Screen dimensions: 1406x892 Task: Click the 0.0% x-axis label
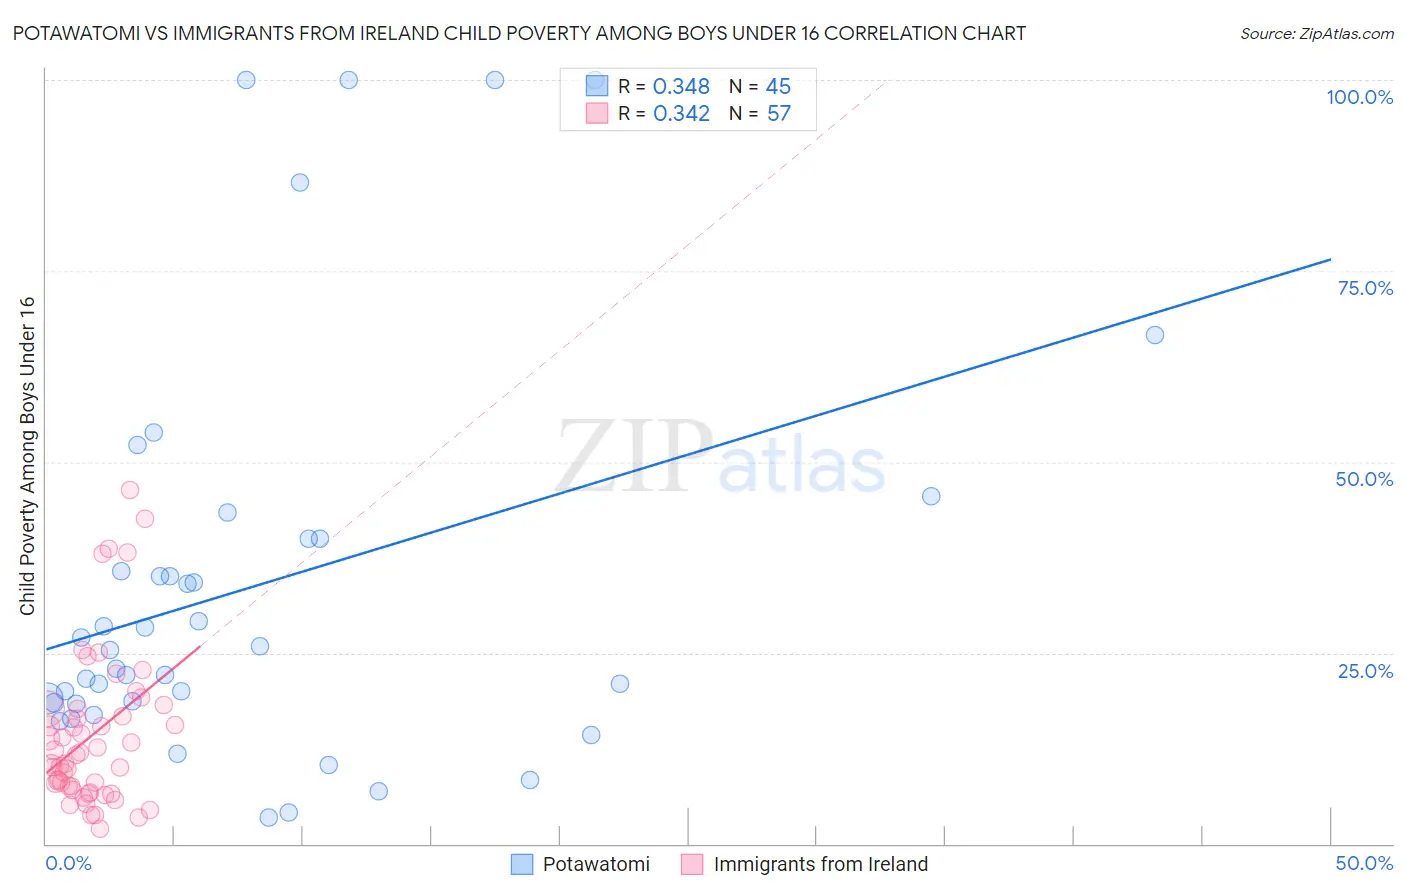click(x=68, y=863)
